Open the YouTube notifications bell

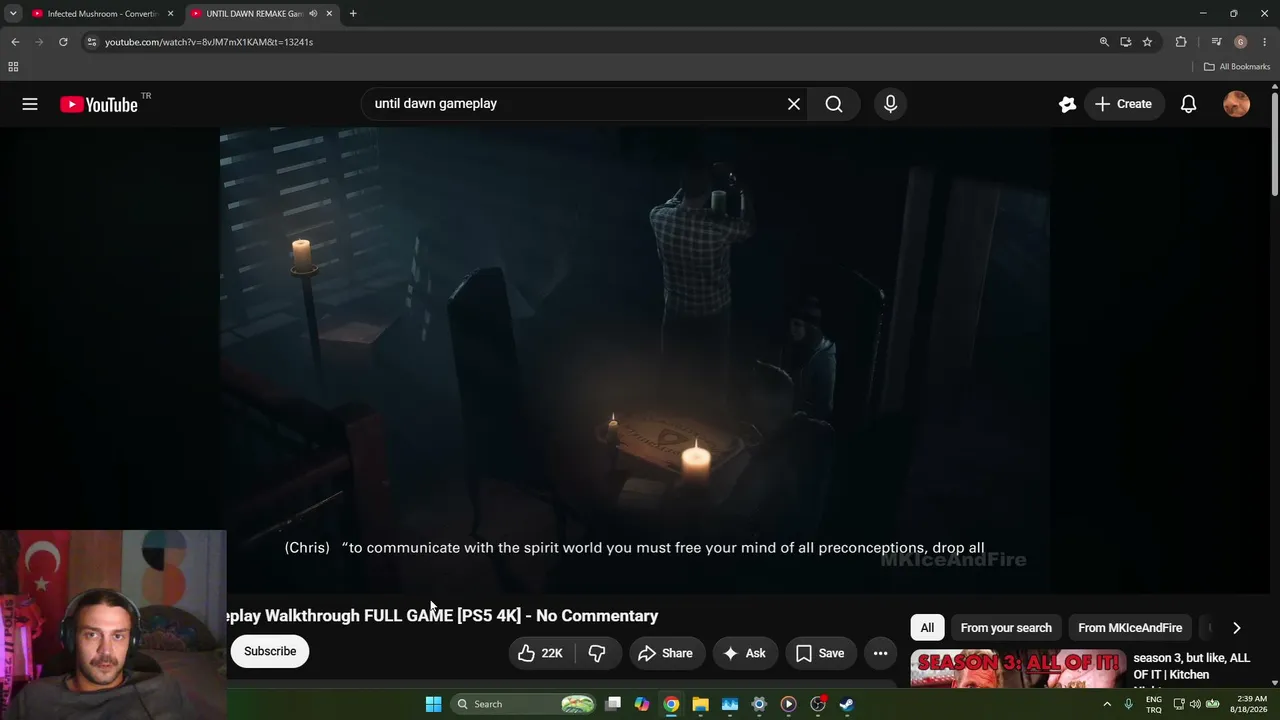1188,104
